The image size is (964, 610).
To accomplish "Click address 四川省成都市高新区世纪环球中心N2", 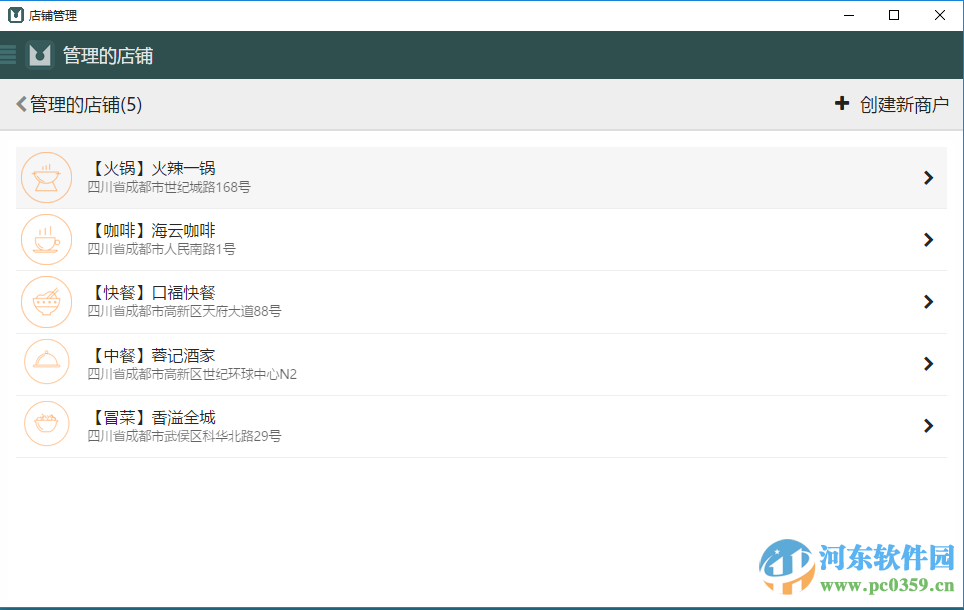I will (x=192, y=374).
